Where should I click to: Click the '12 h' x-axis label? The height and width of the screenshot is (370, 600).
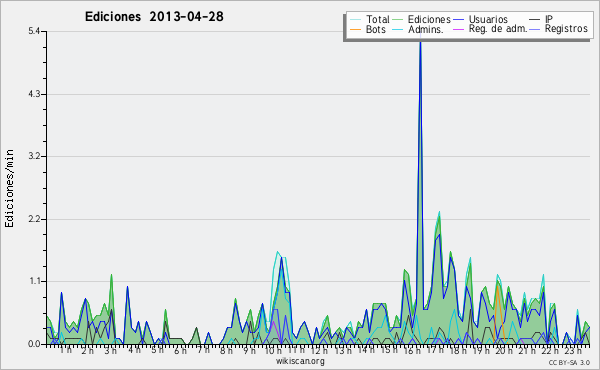click(x=319, y=350)
